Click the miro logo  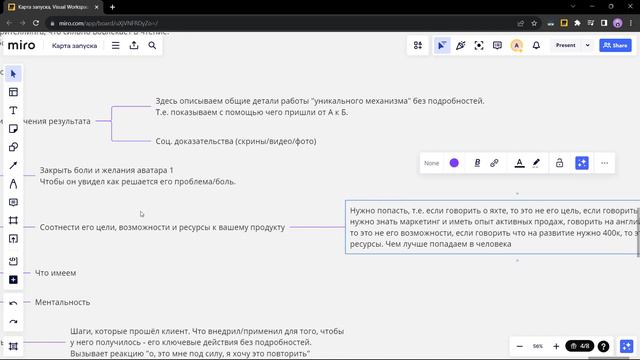tap(22, 45)
